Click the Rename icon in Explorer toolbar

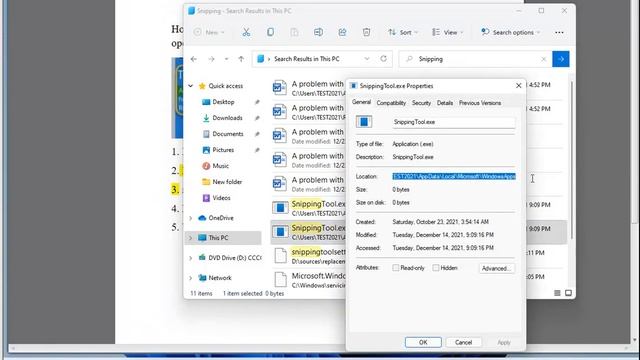pos(318,32)
